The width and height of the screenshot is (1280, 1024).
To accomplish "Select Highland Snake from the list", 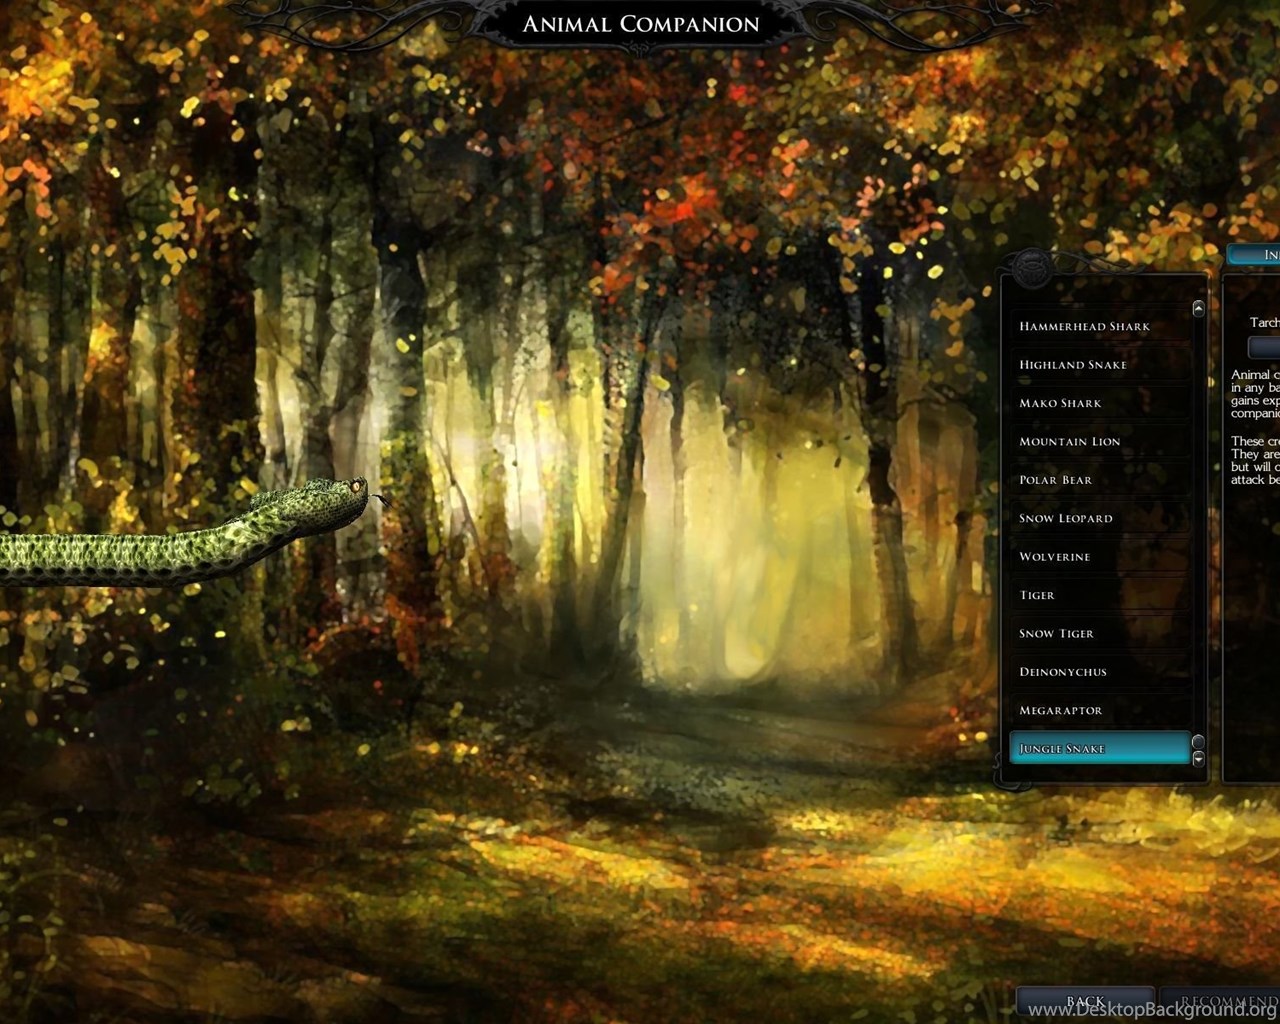I will (1099, 364).
